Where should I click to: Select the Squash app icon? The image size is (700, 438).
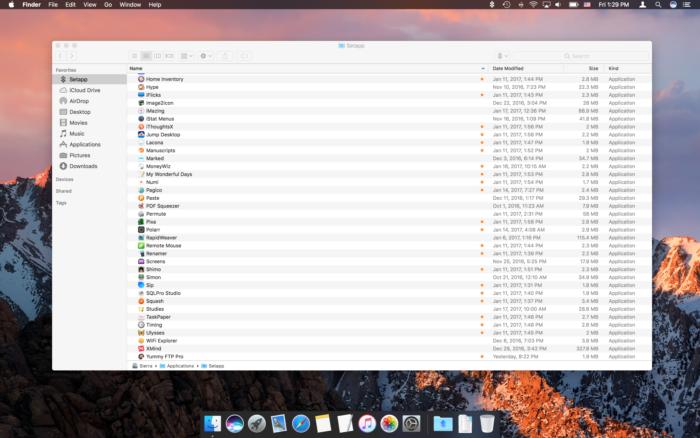pyautogui.click(x=141, y=301)
